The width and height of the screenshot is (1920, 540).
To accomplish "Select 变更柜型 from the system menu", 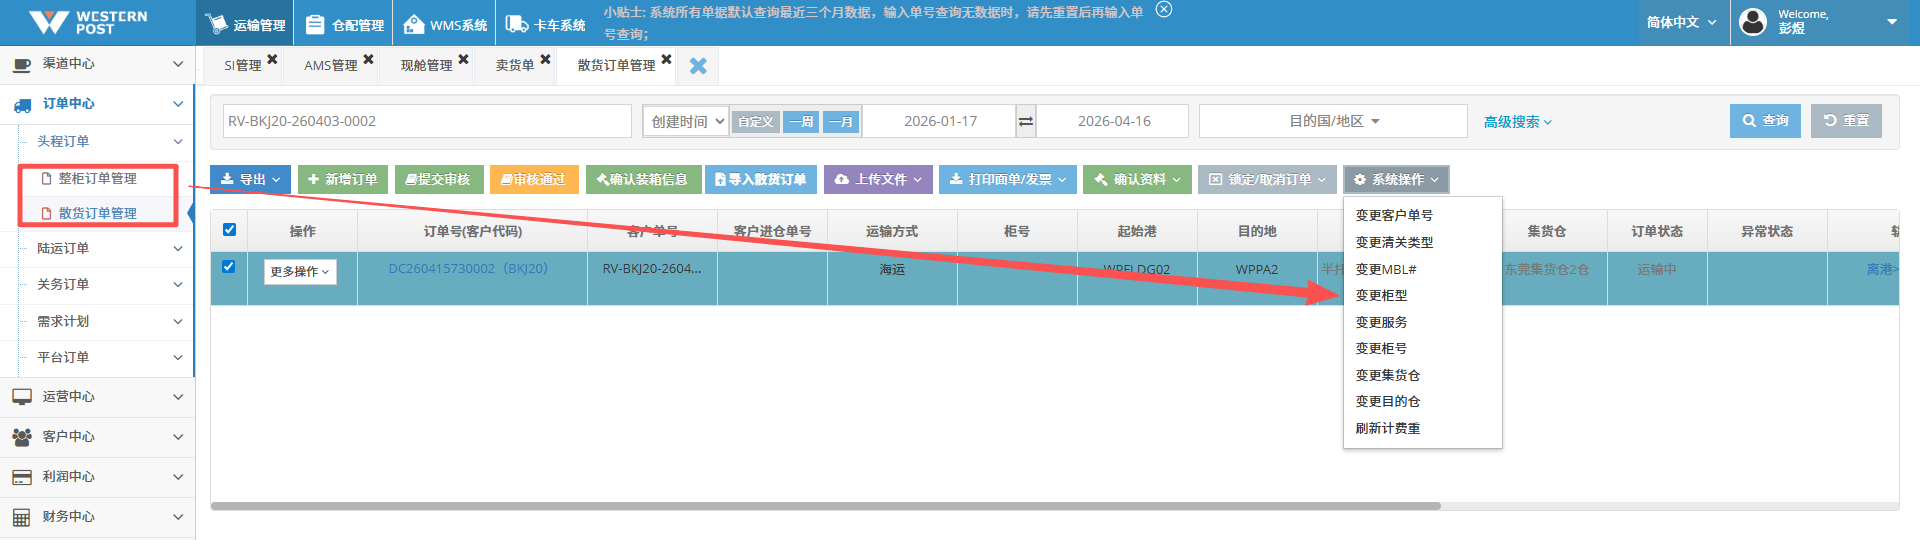I will coord(1381,295).
